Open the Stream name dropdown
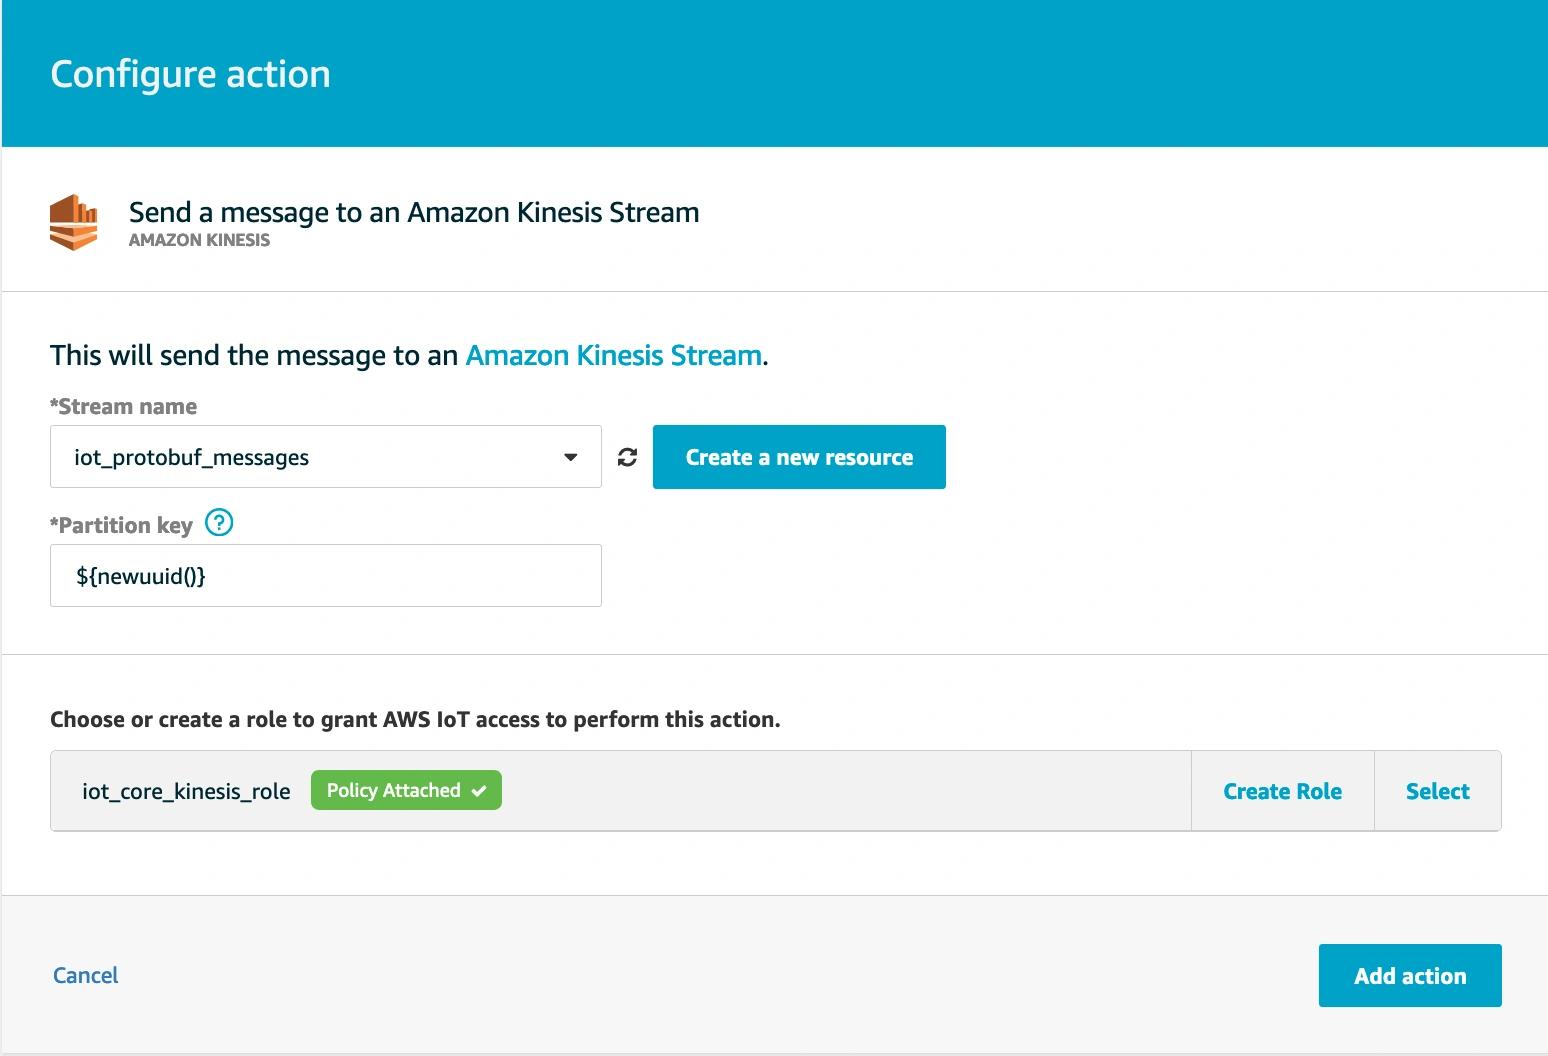This screenshot has width=1548, height=1056. click(x=326, y=457)
